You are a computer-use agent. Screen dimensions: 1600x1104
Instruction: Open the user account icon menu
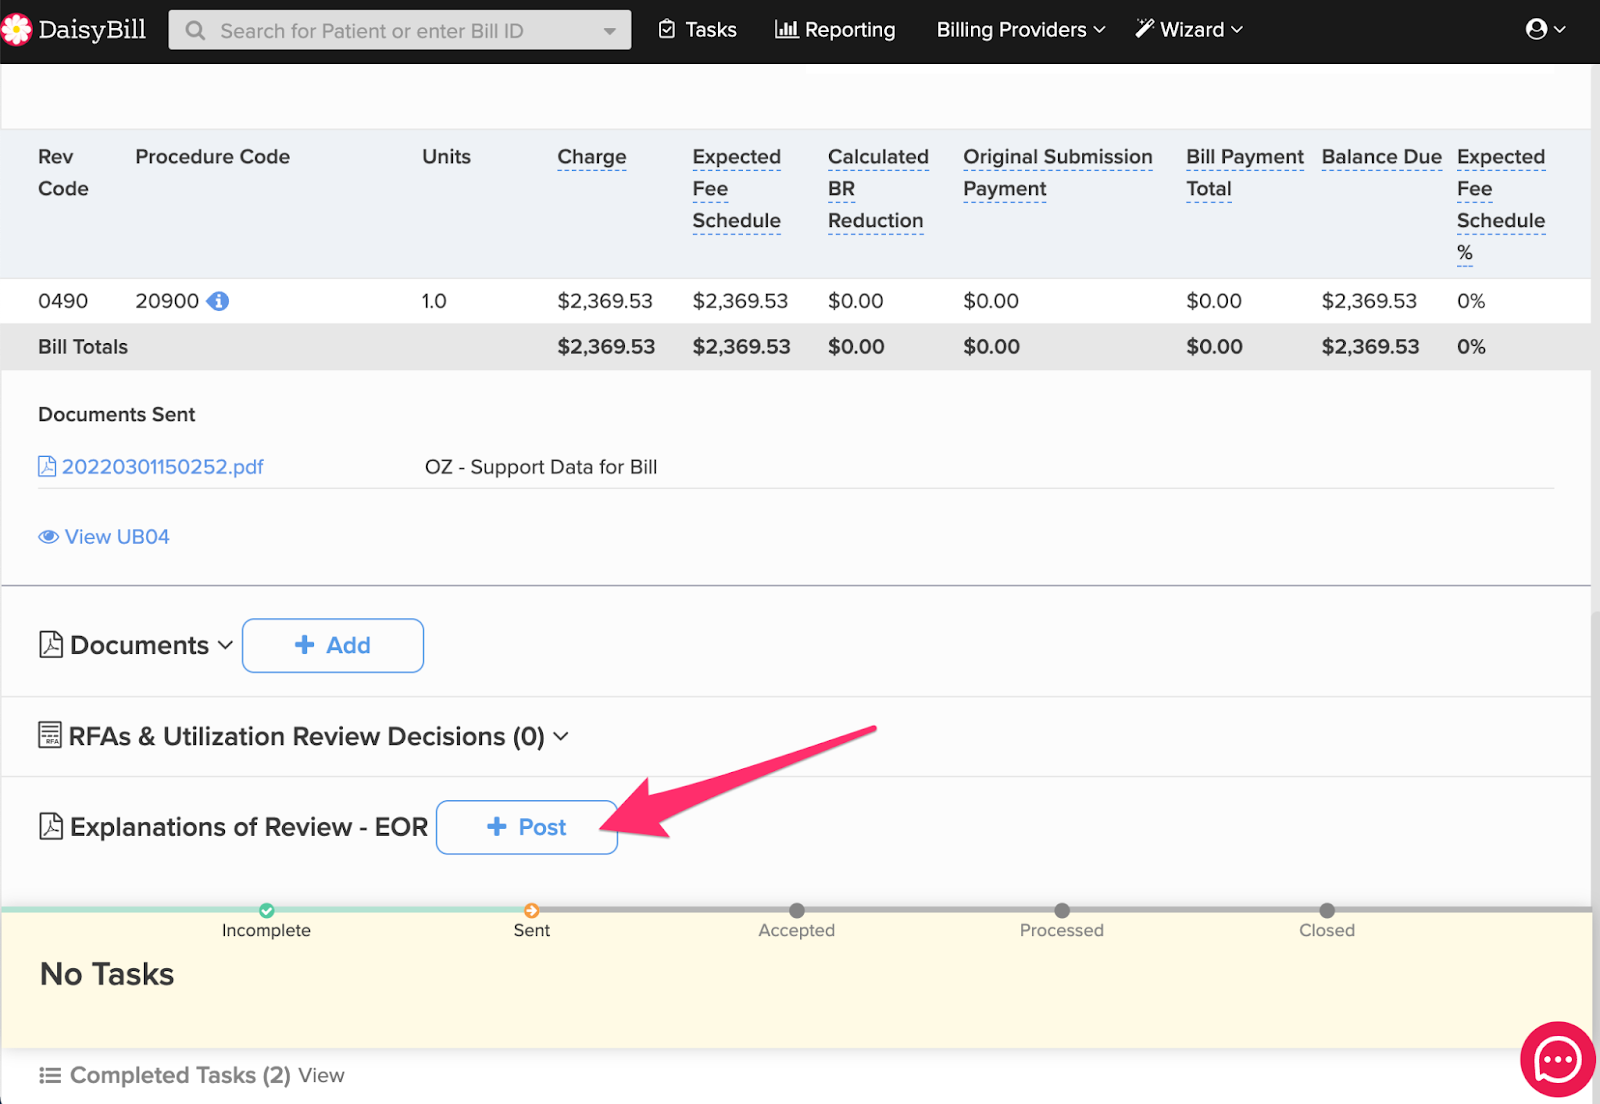[1536, 29]
